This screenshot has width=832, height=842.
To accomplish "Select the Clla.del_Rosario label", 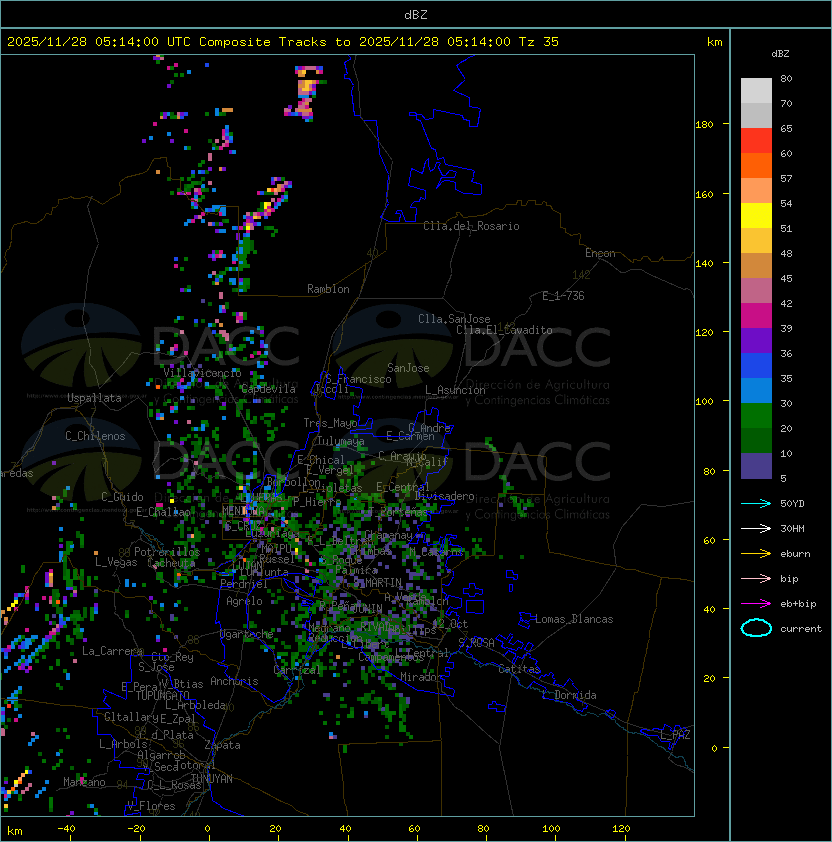I will click(471, 226).
